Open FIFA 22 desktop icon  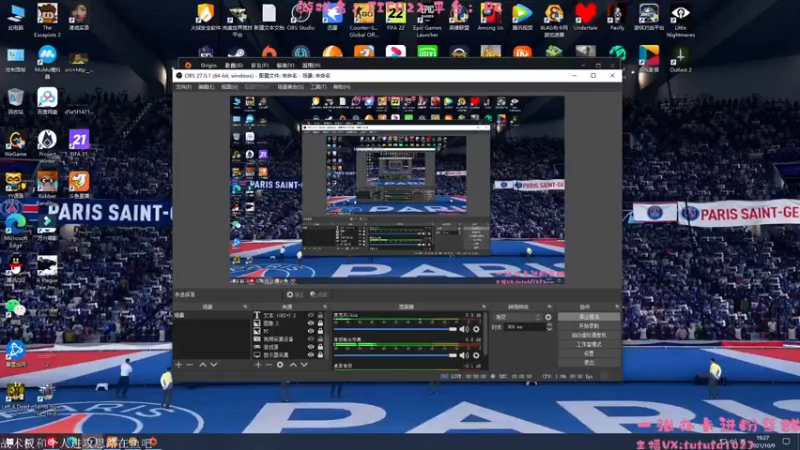pyautogui.click(x=395, y=17)
